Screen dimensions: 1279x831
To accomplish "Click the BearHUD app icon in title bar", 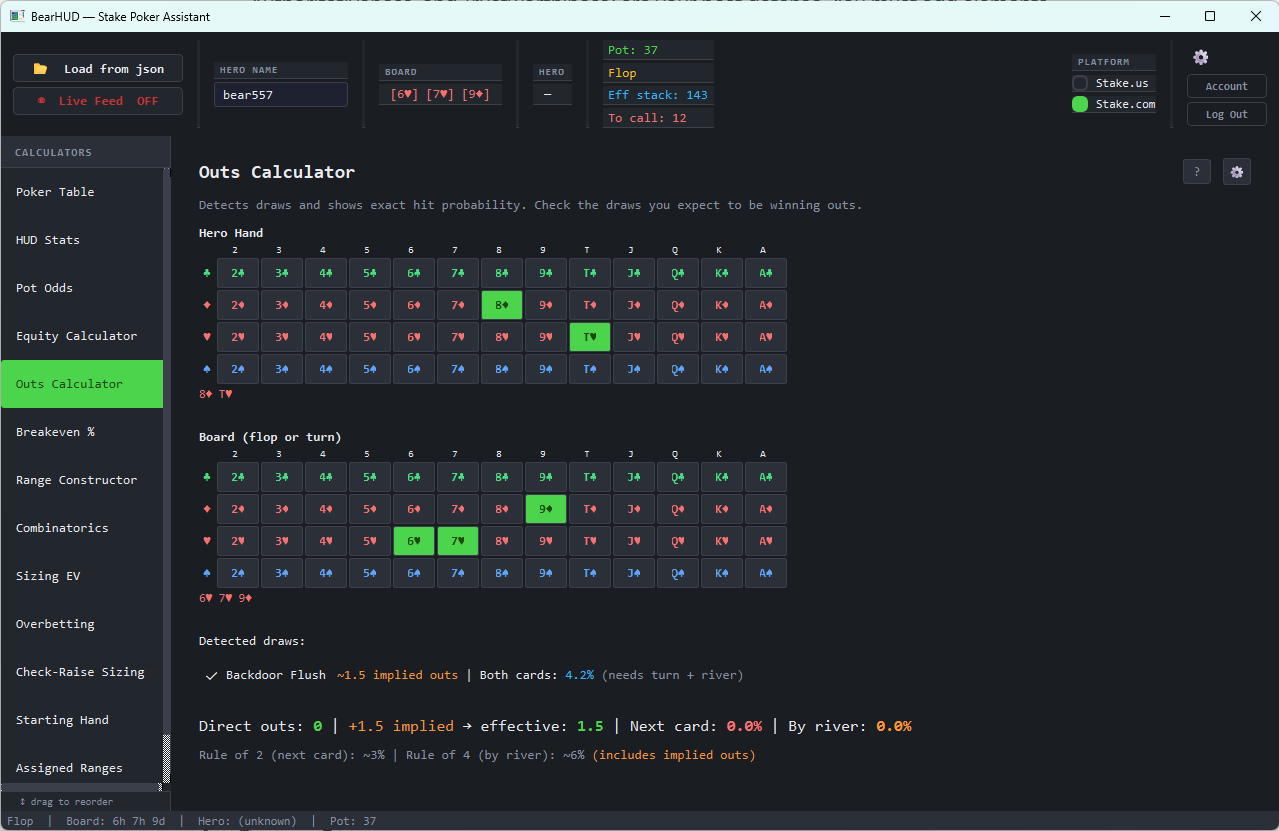I will coord(17,16).
